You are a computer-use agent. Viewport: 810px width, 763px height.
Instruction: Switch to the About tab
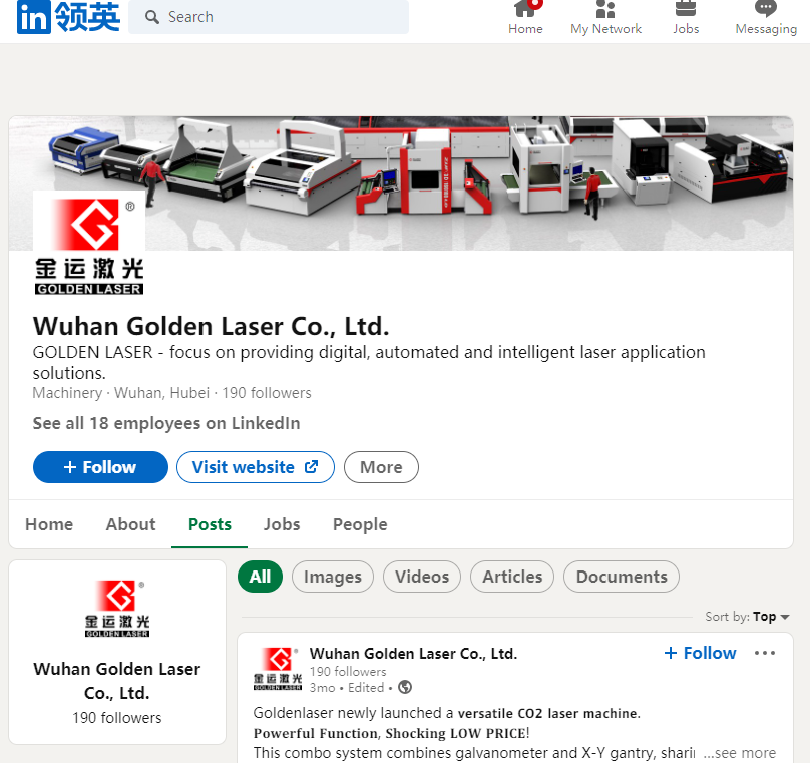[130, 524]
